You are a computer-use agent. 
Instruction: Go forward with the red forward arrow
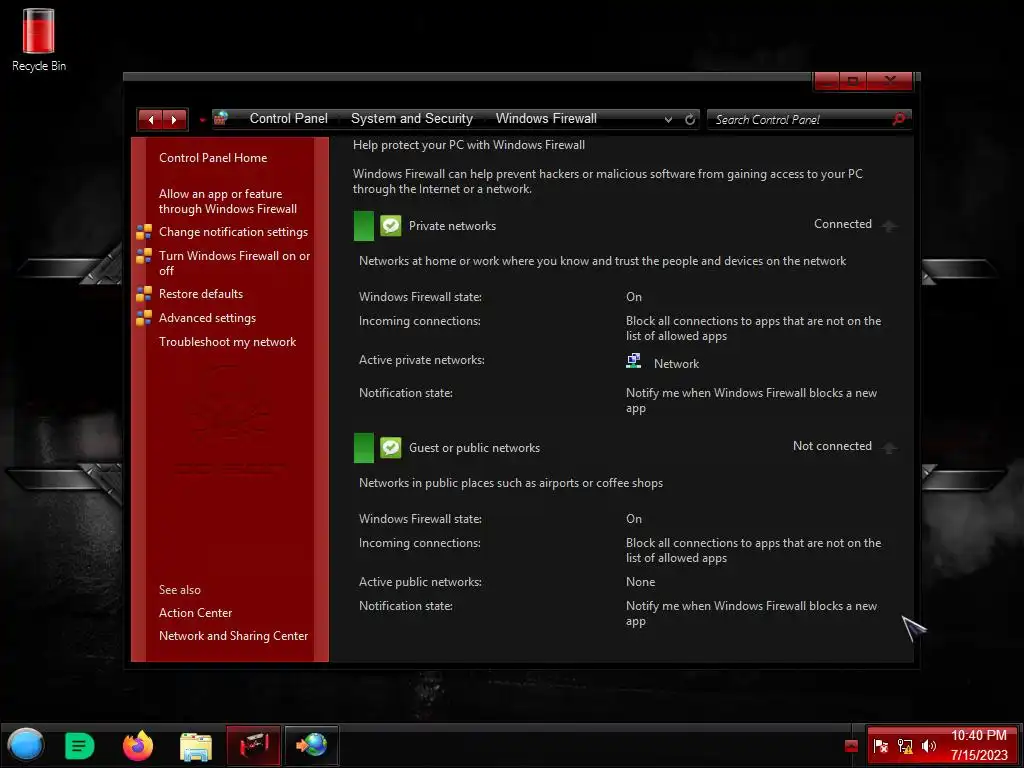coord(174,120)
